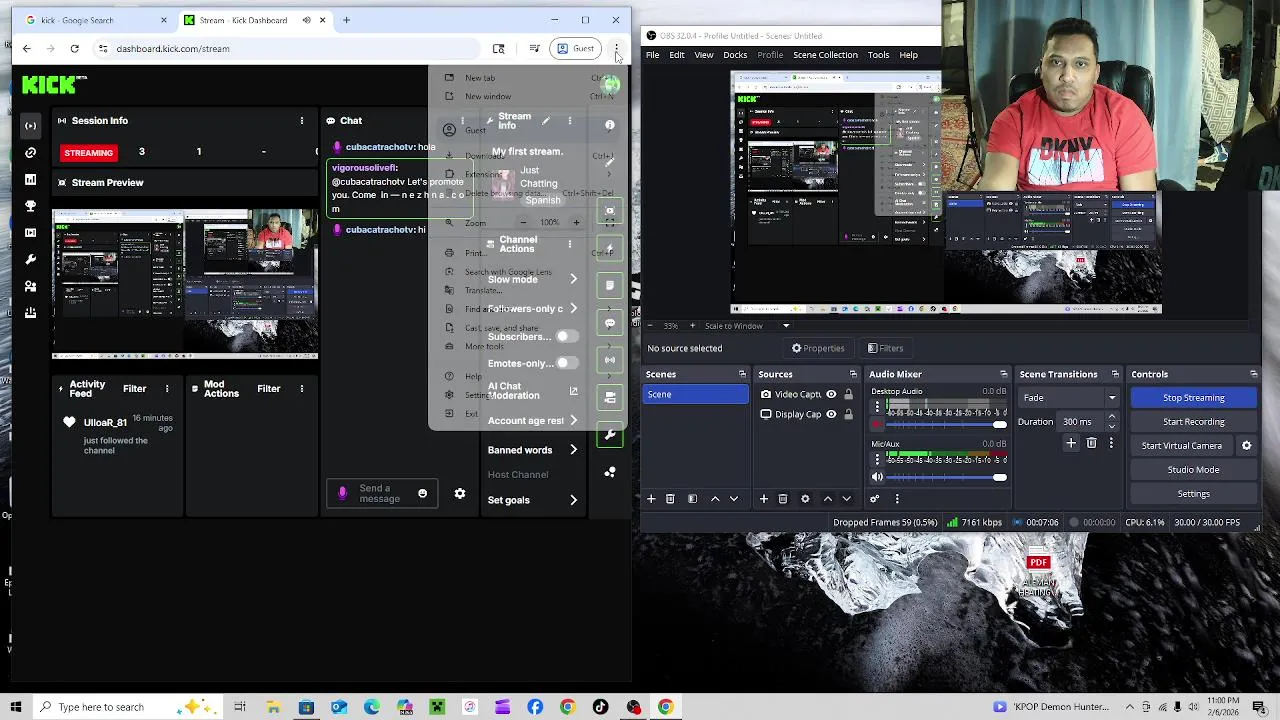
Task: Move scene up in OBS Scenes dock
Action: click(715, 499)
